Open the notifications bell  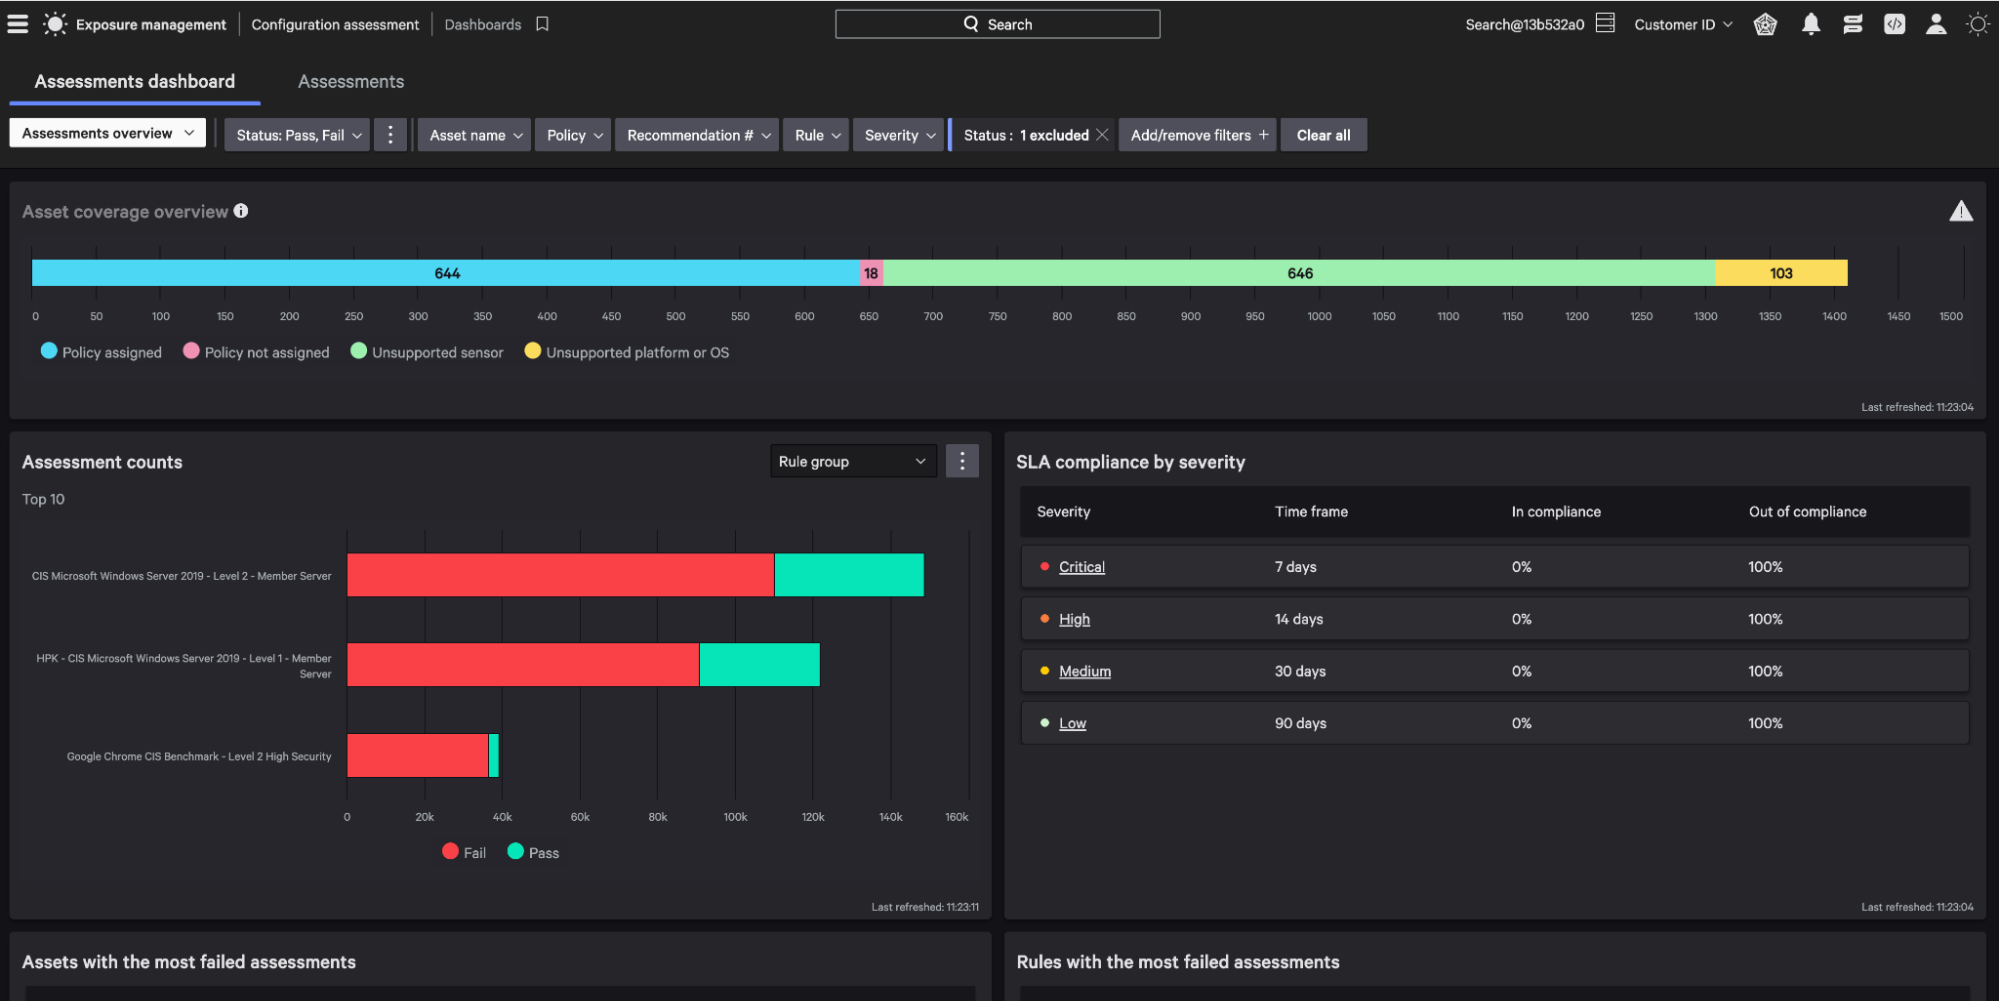(1810, 24)
